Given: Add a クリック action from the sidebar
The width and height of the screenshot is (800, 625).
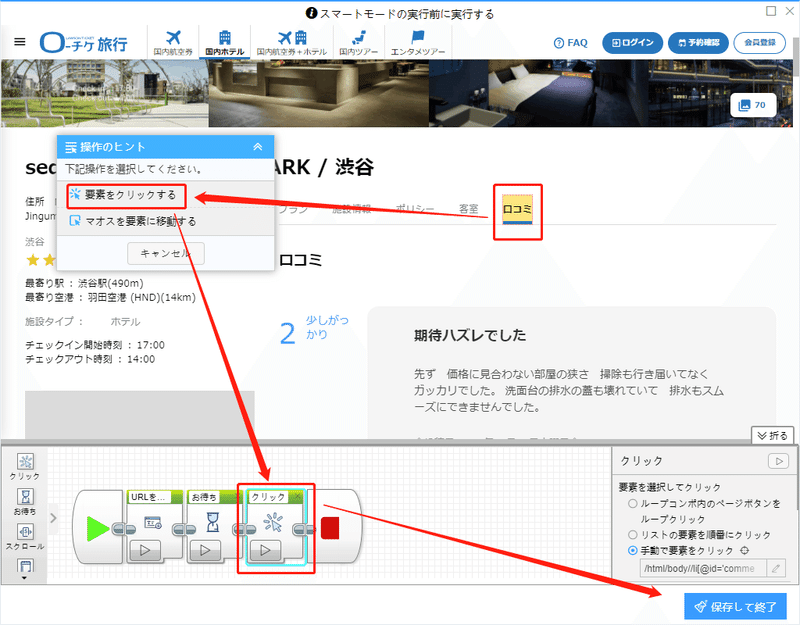Looking at the screenshot, I should (25, 467).
